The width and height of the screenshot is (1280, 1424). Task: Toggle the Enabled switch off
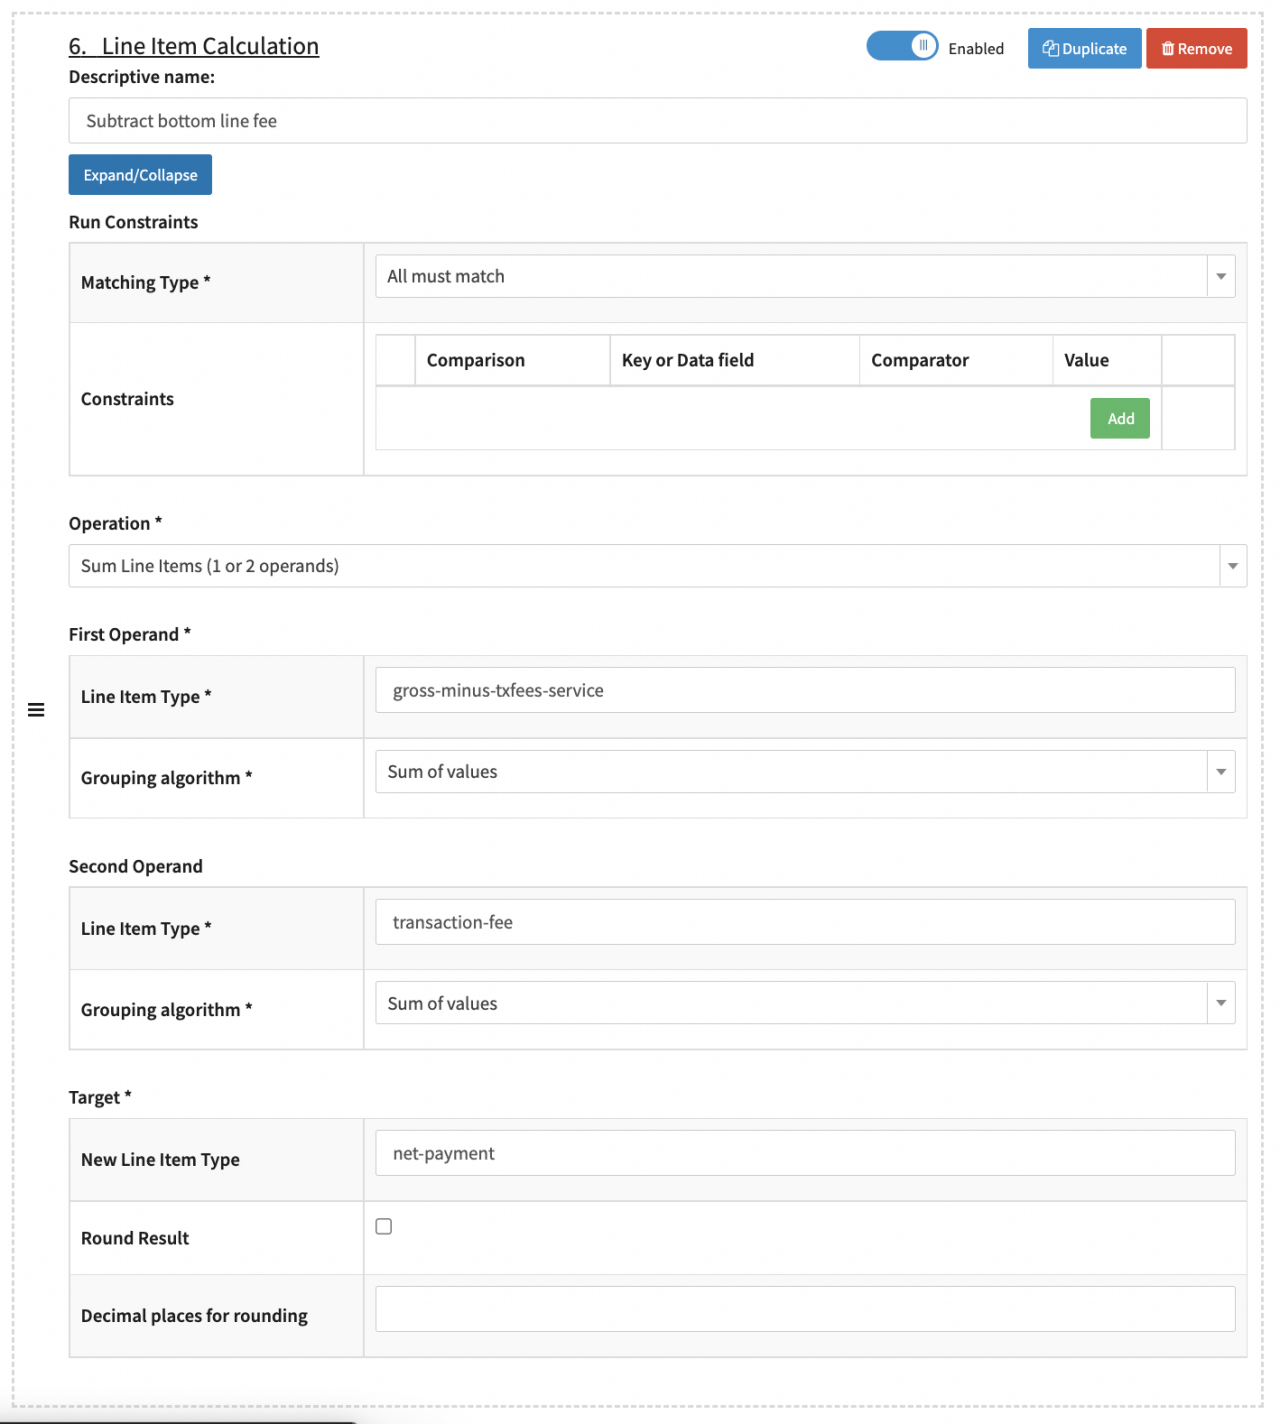(902, 47)
